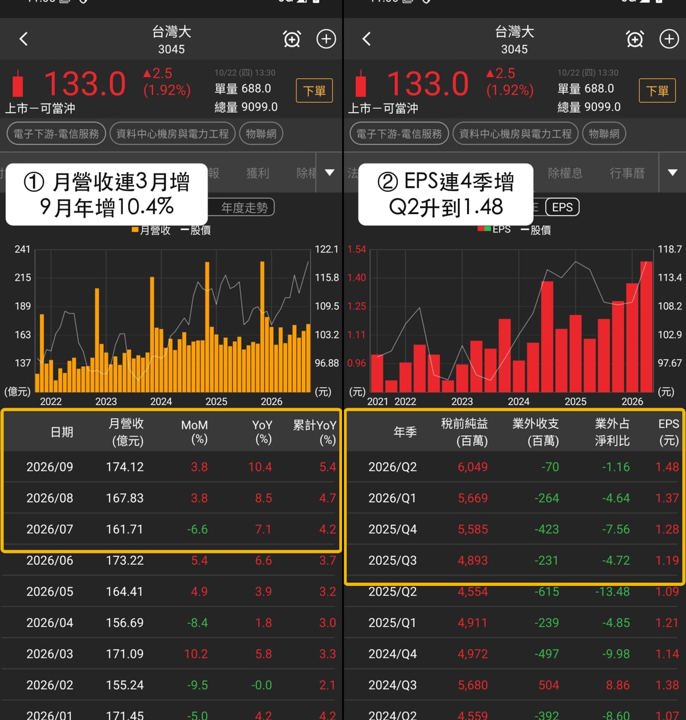The image size is (686, 720).
Task: Tap 下單 order button on EPS screen
Action: pos(658,90)
